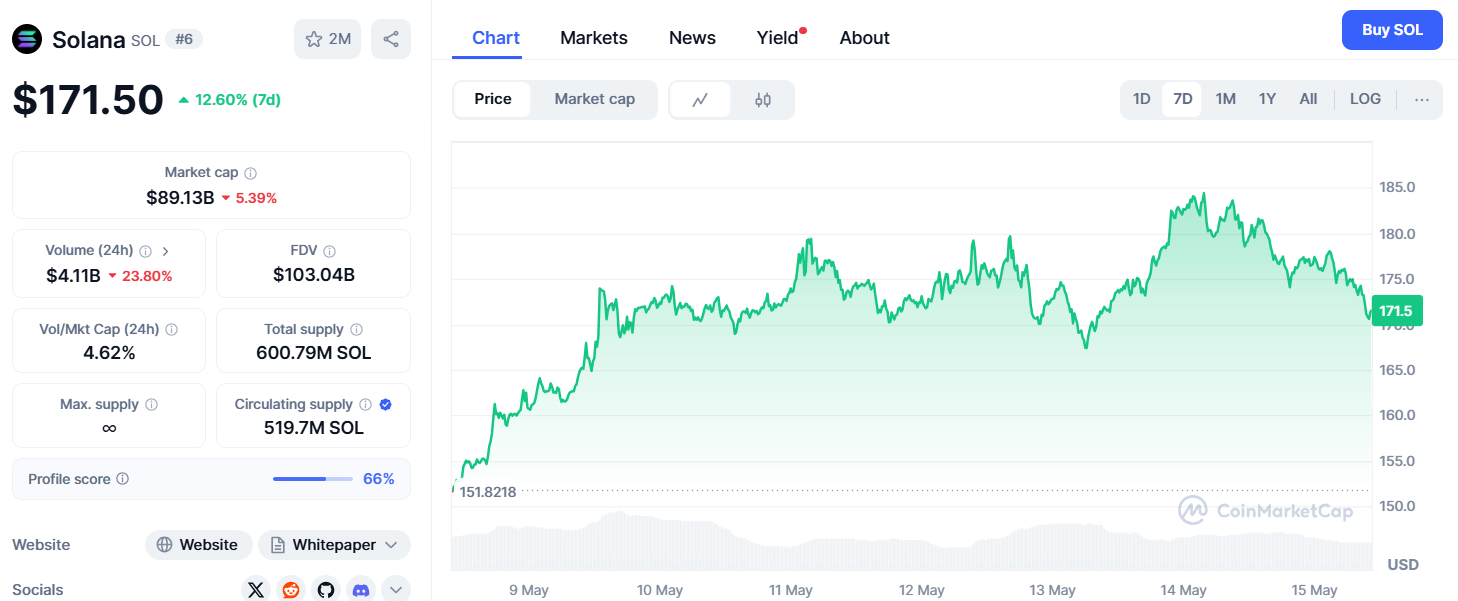The height and width of the screenshot is (601, 1458).
Task: Switch to the News tab
Action: (x=692, y=38)
